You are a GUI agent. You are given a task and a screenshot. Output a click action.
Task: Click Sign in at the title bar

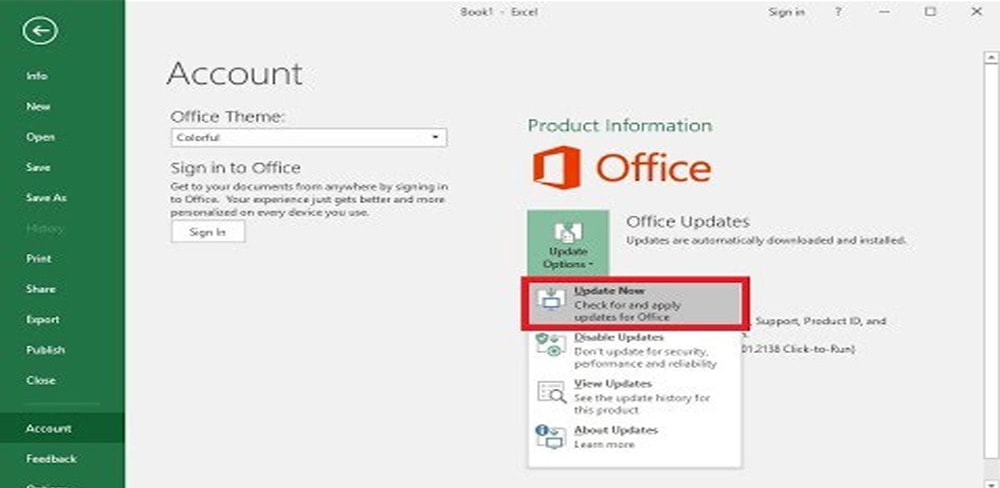pos(786,12)
